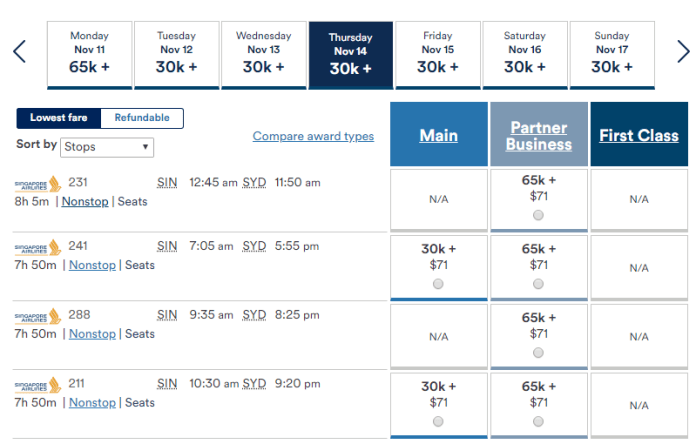Open the Compare award types link
696x444 pixels.
(313, 136)
